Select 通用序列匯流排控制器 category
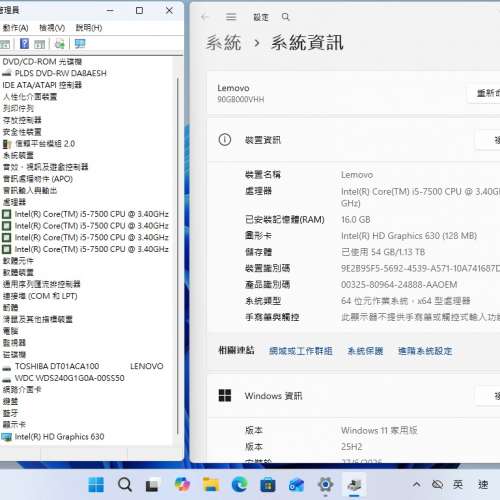Viewport: 500px width, 500px height. [42, 284]
